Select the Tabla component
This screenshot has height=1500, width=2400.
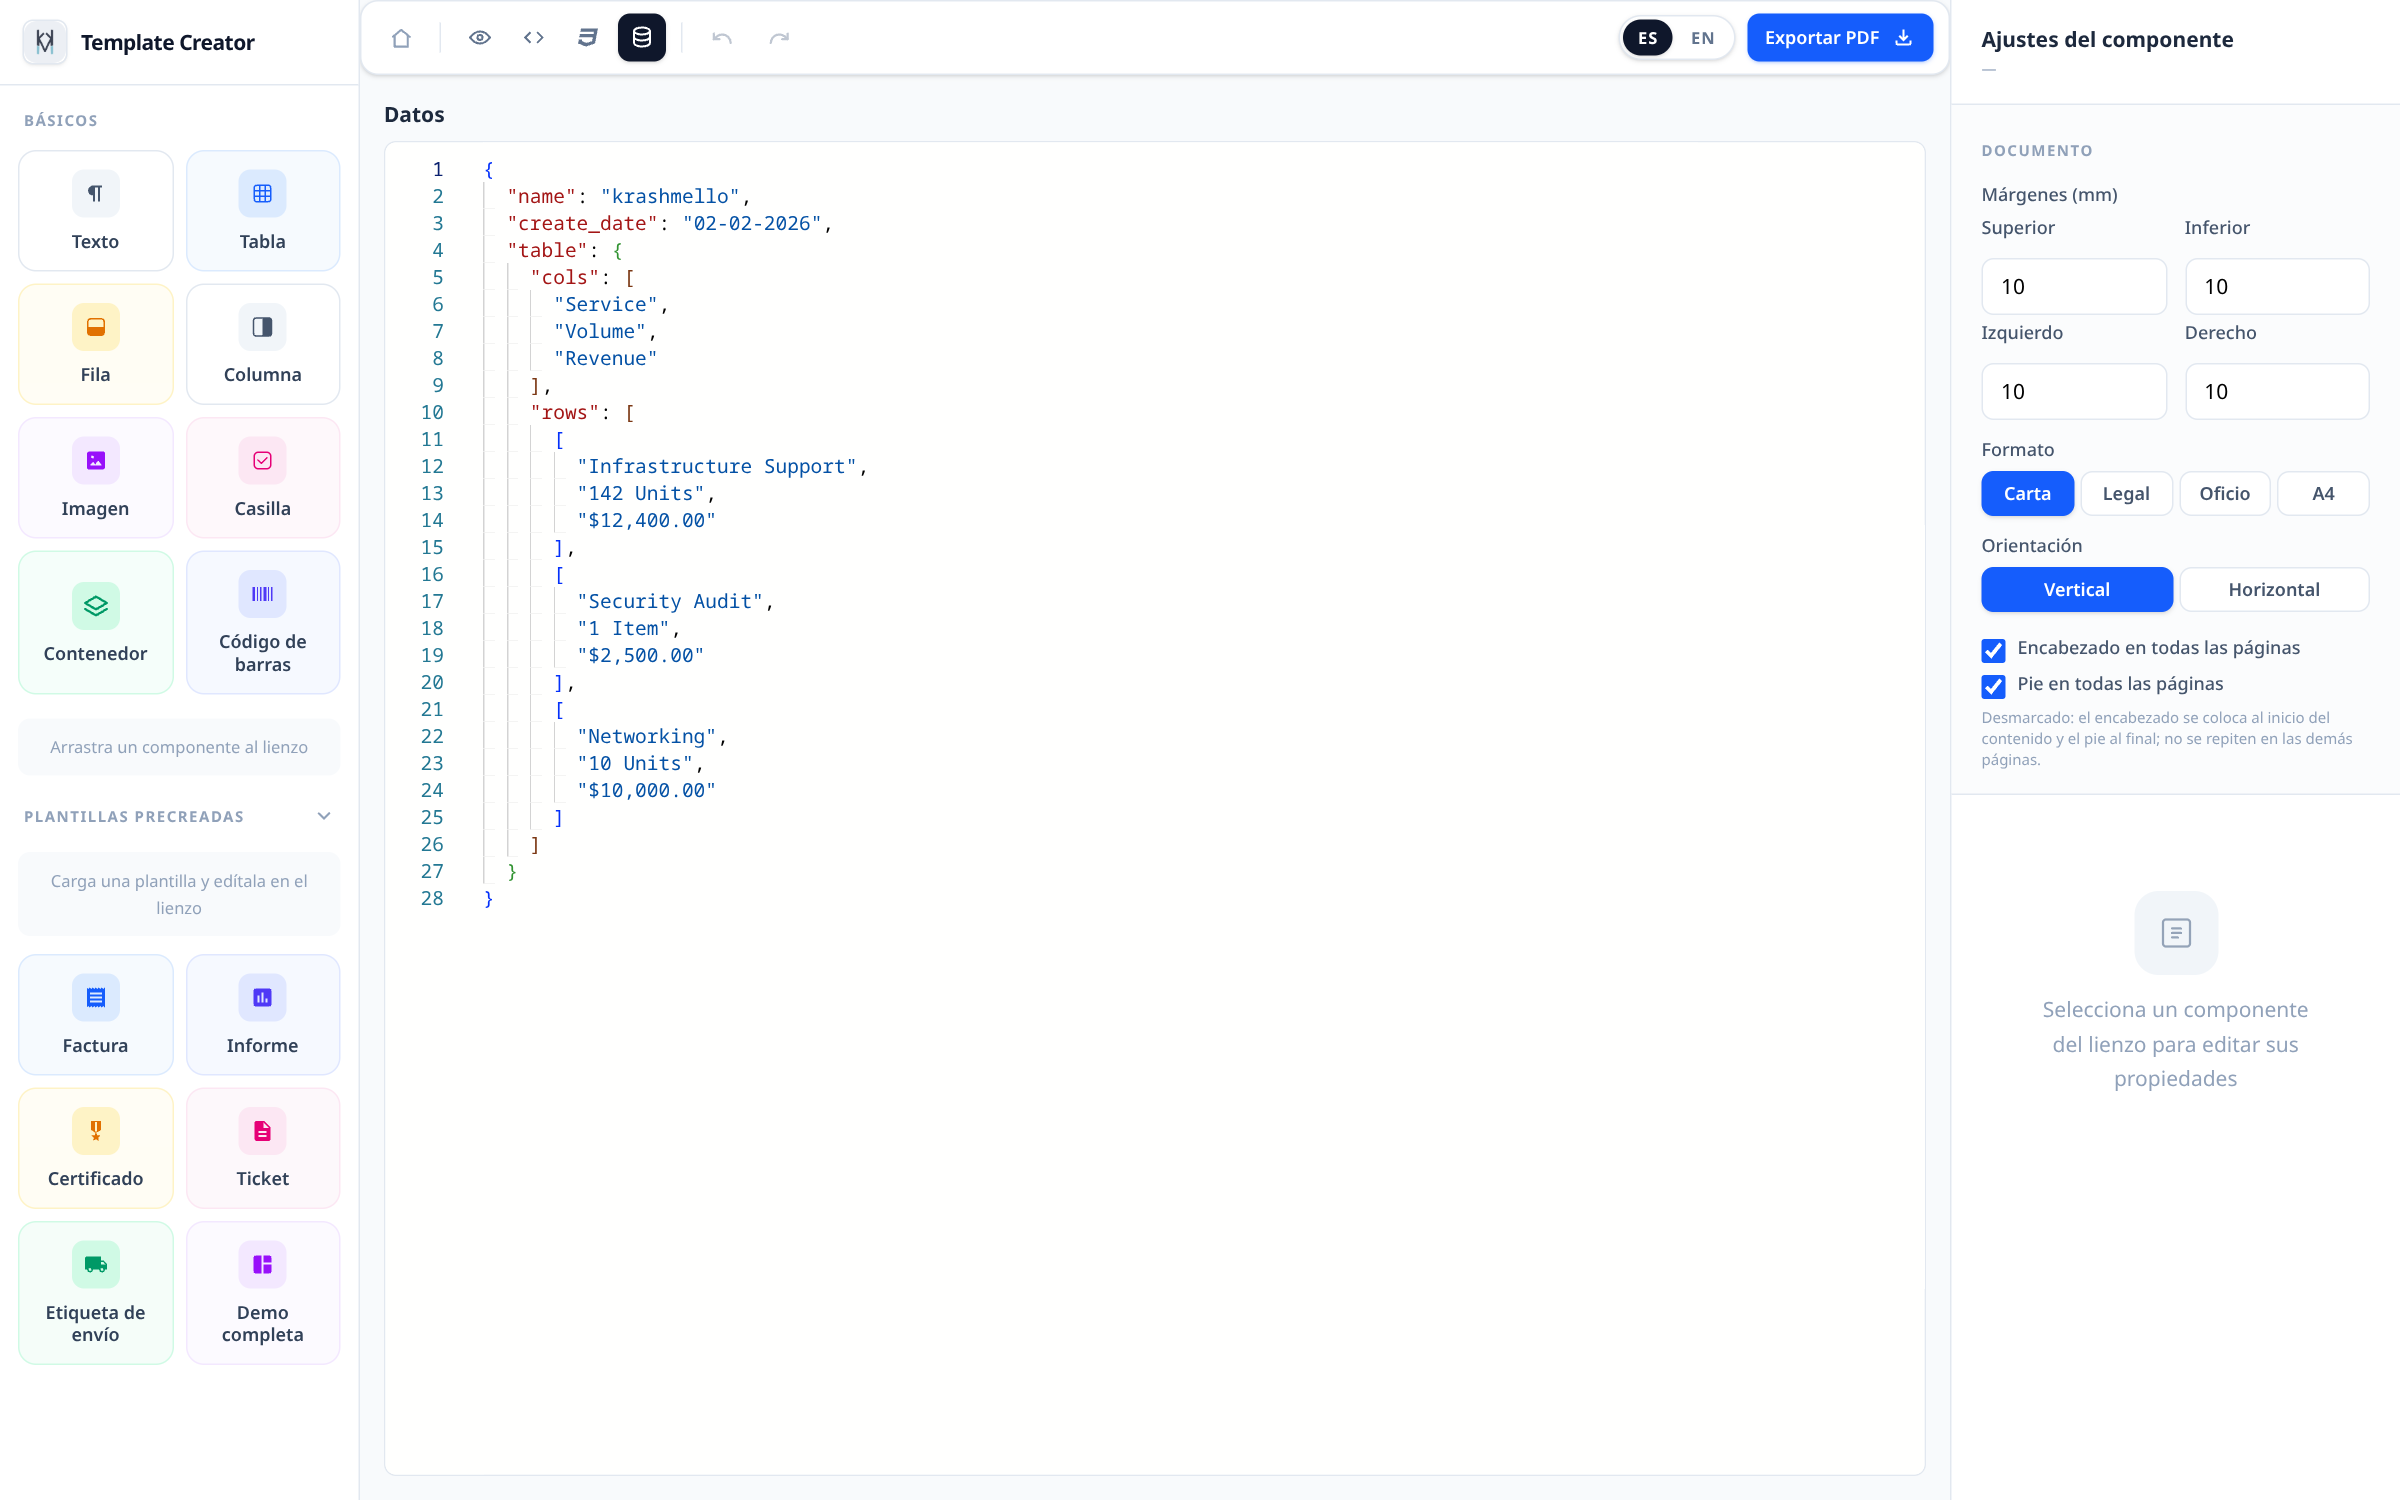[263, 211]
